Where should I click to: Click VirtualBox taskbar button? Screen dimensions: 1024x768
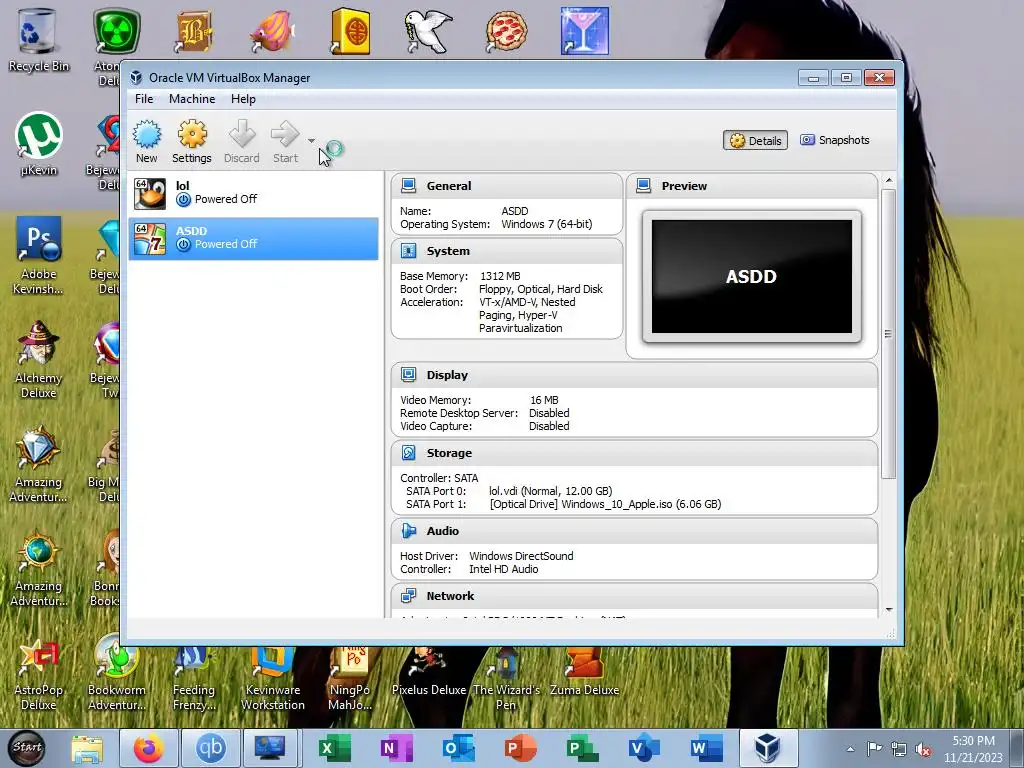[x=767, y=748]
